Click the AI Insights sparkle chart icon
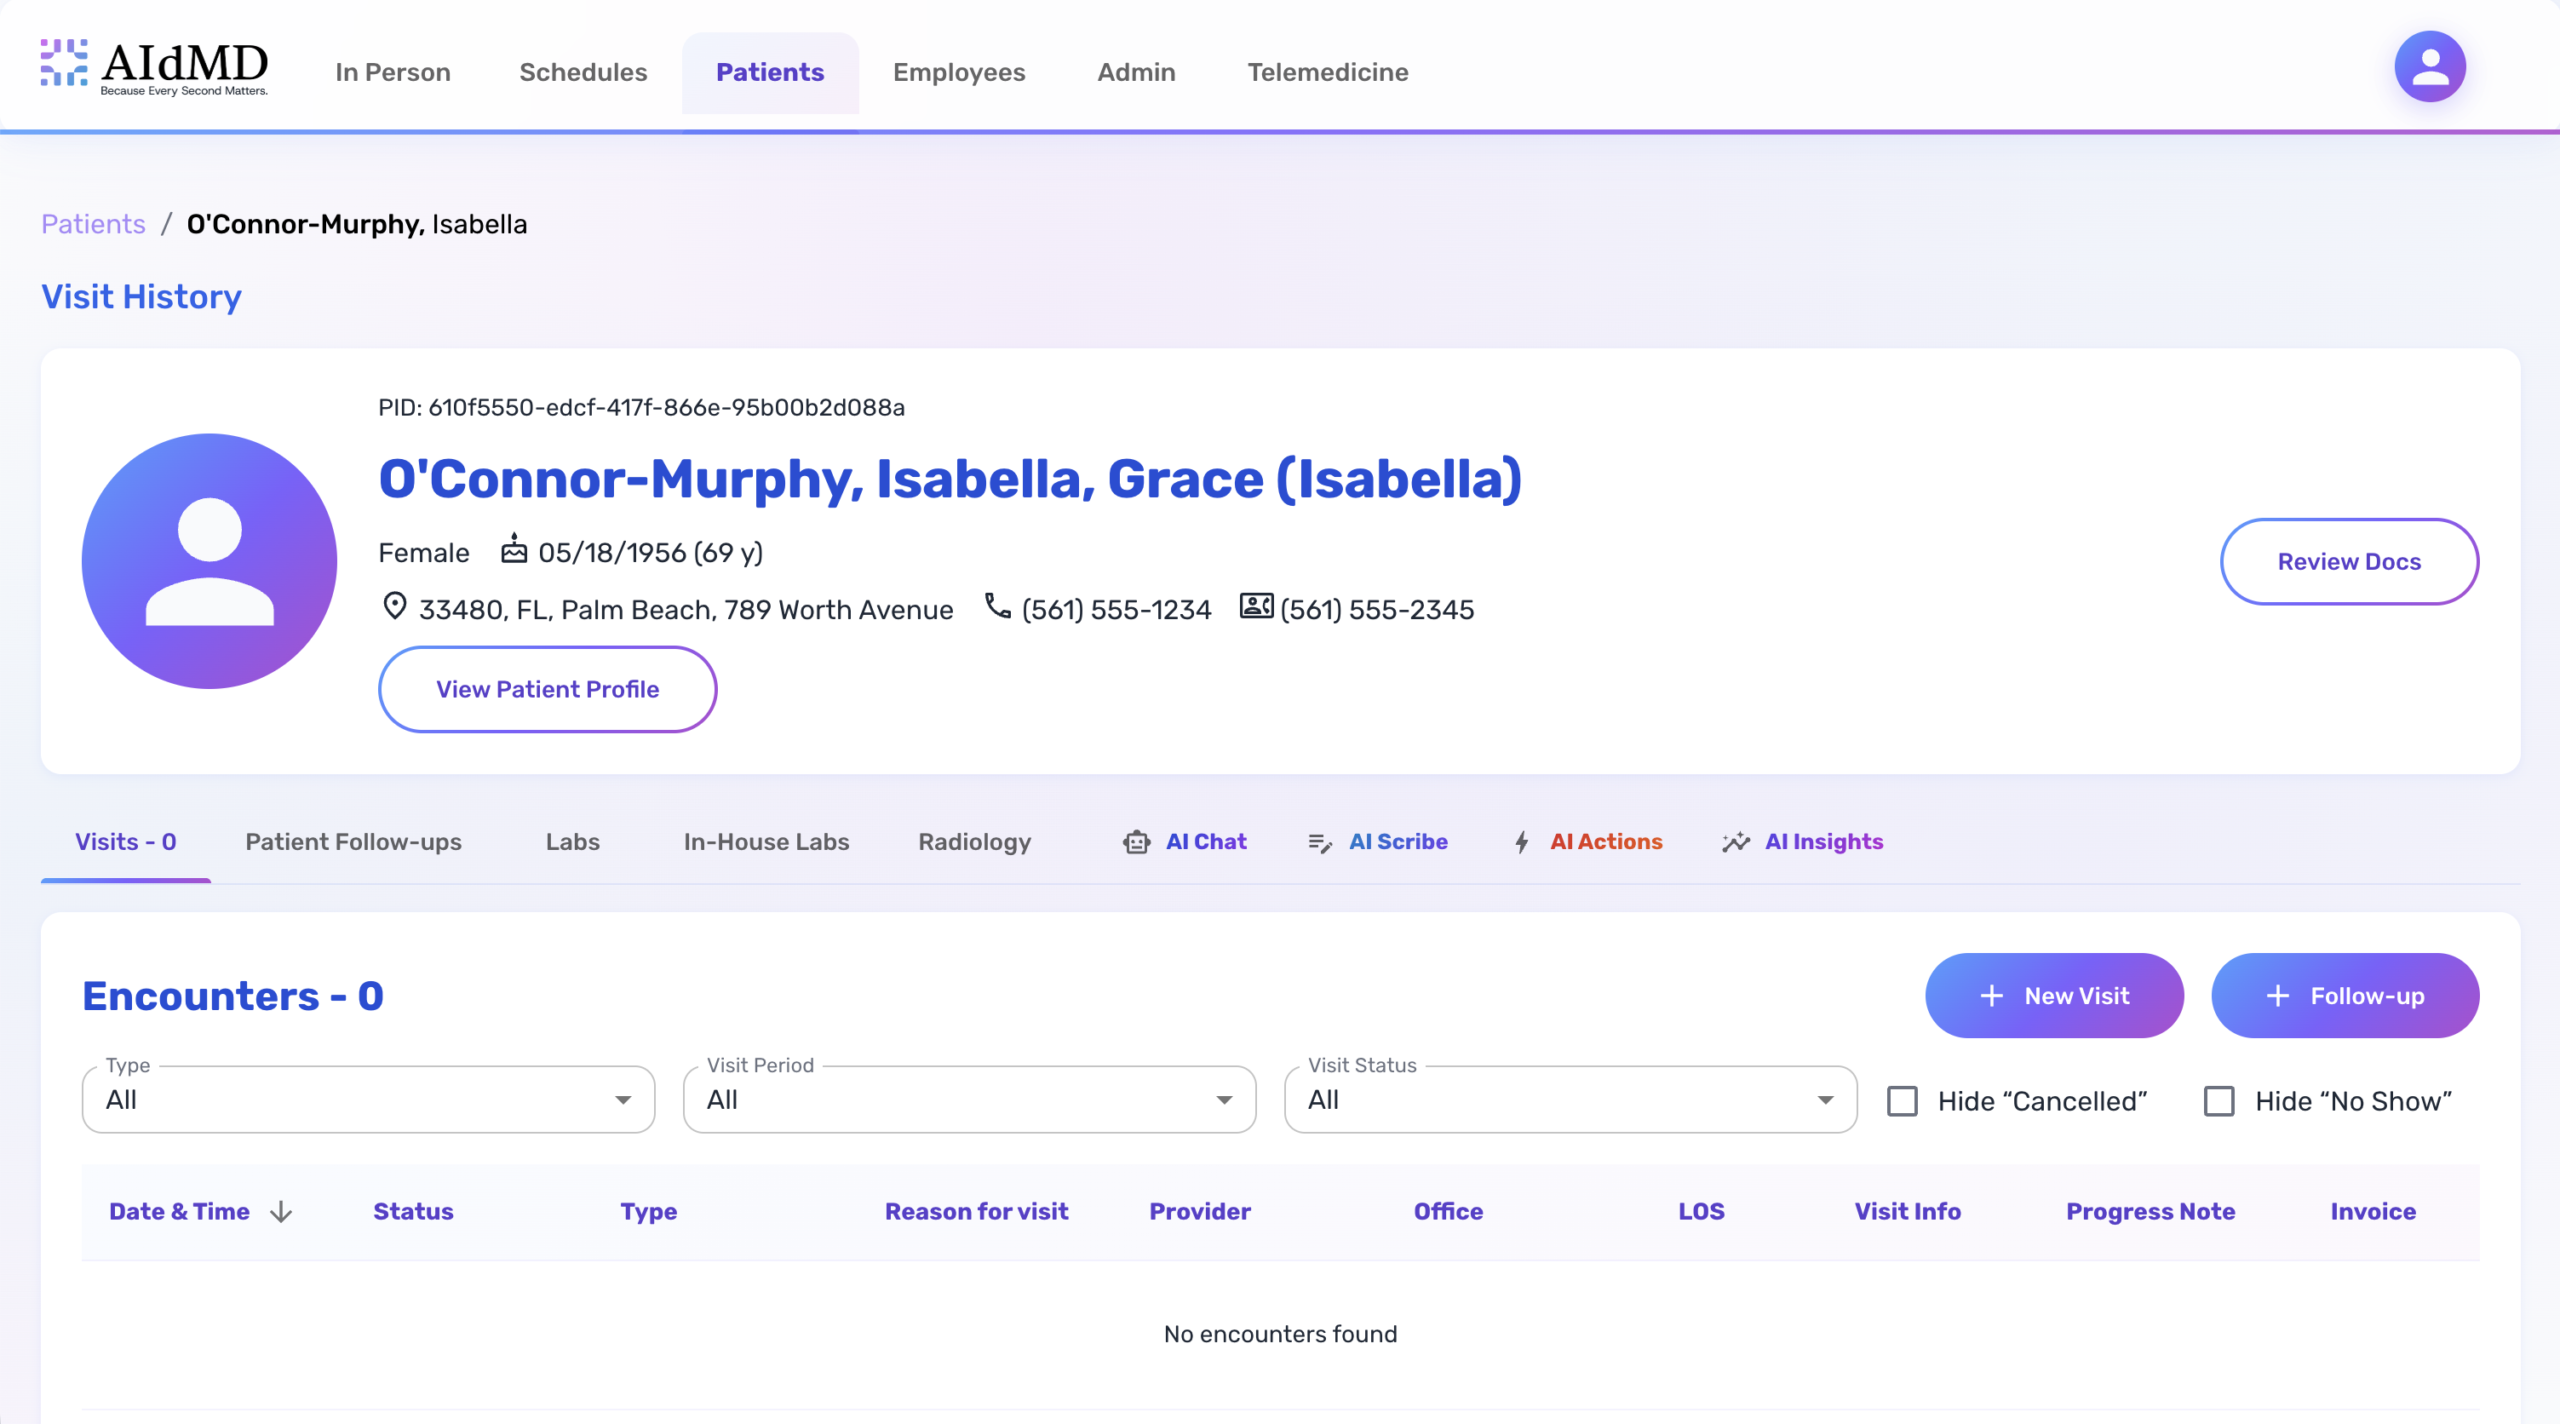2560x1424 pixels. [x=1736, y=842]
